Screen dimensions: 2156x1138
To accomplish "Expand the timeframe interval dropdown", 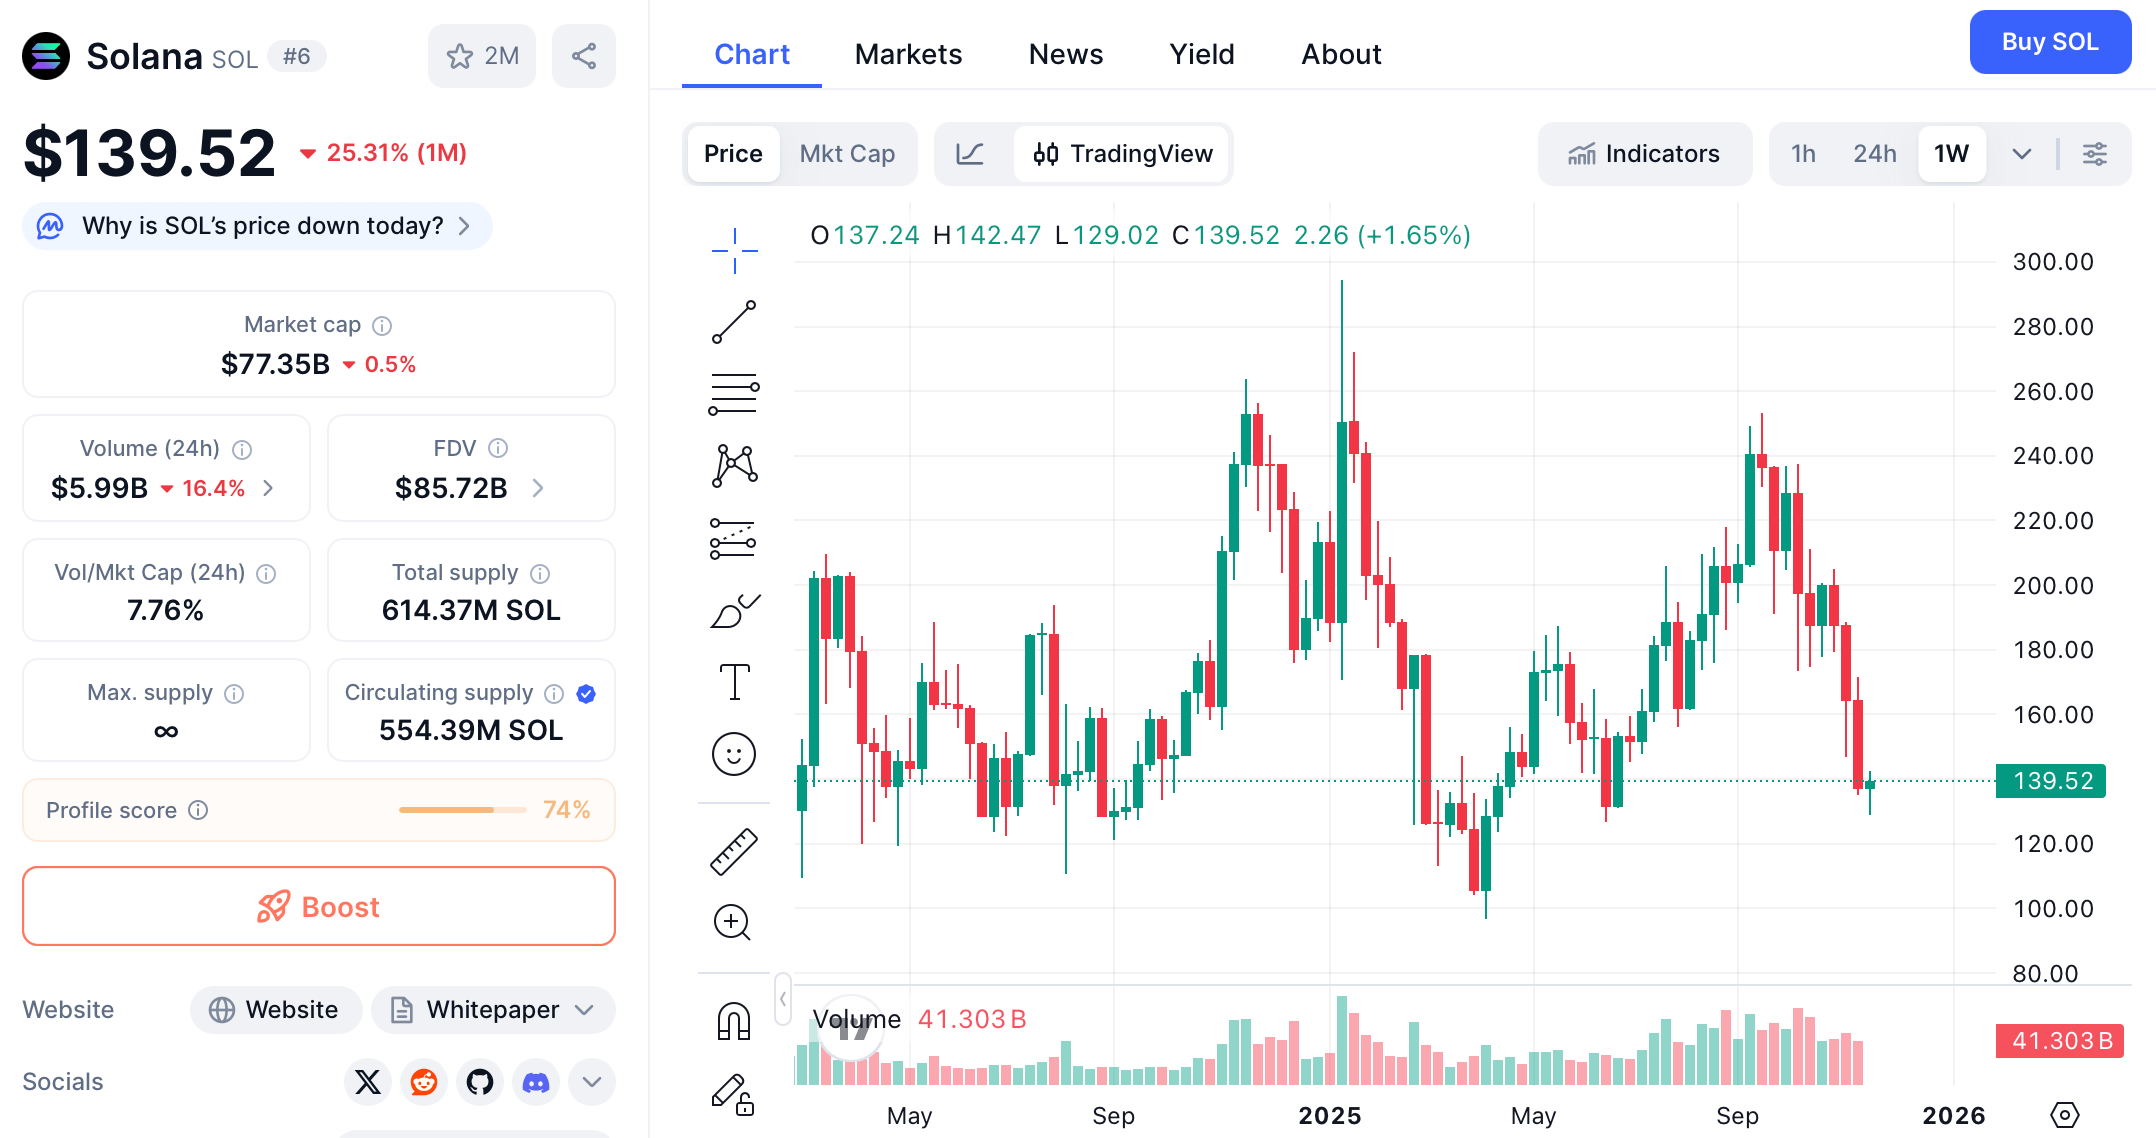I will (2021, 153).
